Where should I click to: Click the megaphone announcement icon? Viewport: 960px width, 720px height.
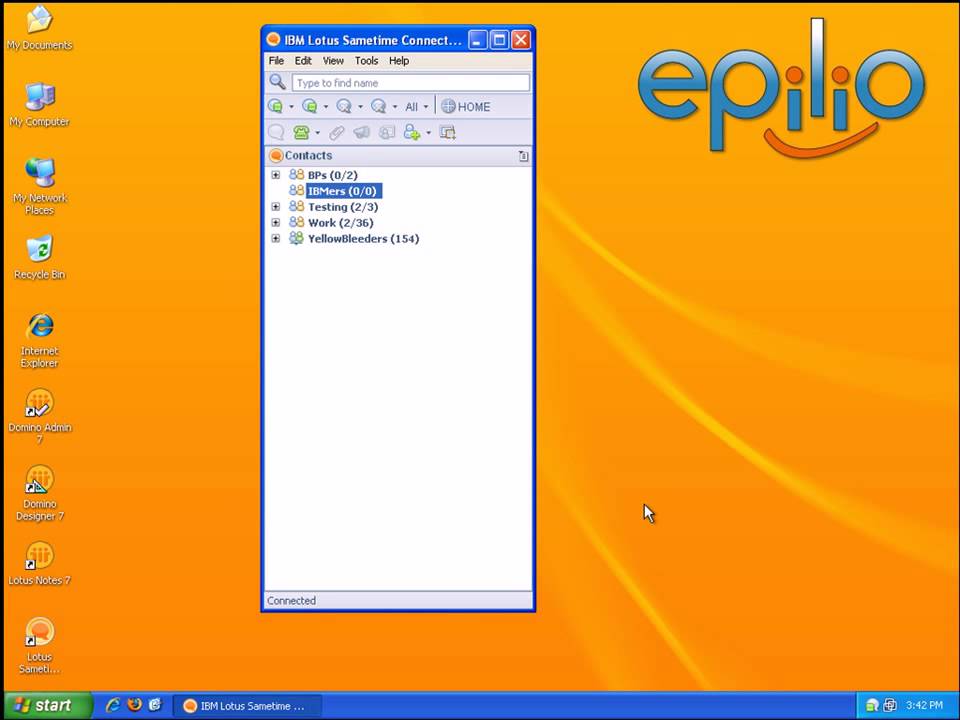coord(362,132)
